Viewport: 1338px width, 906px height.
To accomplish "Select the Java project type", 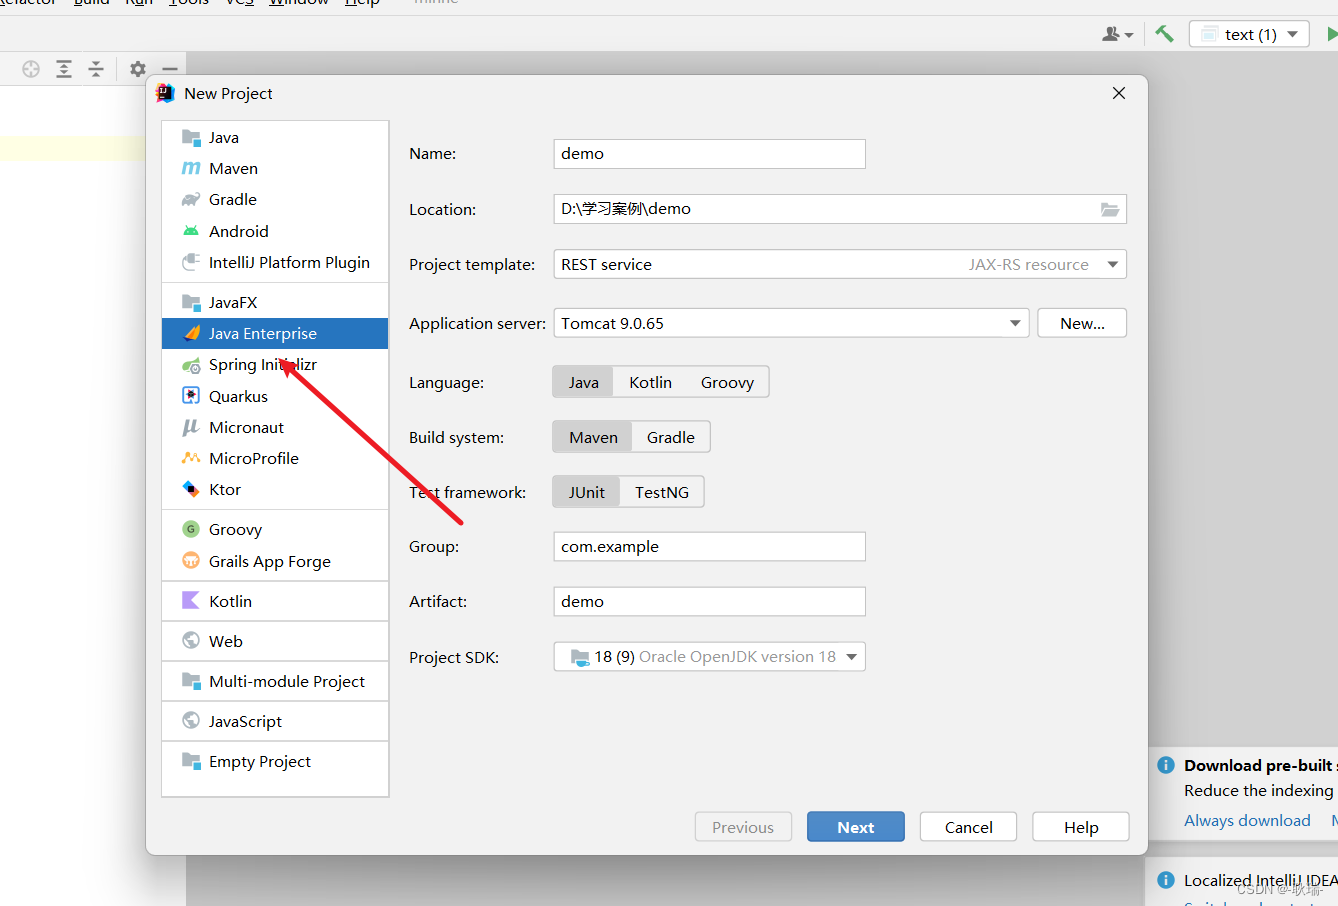I will pos(275,137).
